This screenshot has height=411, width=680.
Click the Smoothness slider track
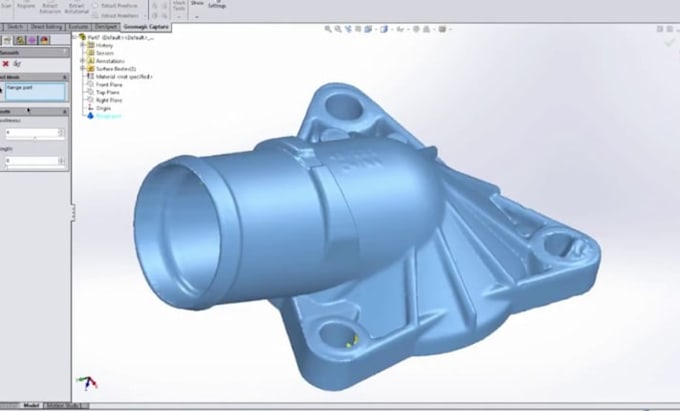point(35,139)
